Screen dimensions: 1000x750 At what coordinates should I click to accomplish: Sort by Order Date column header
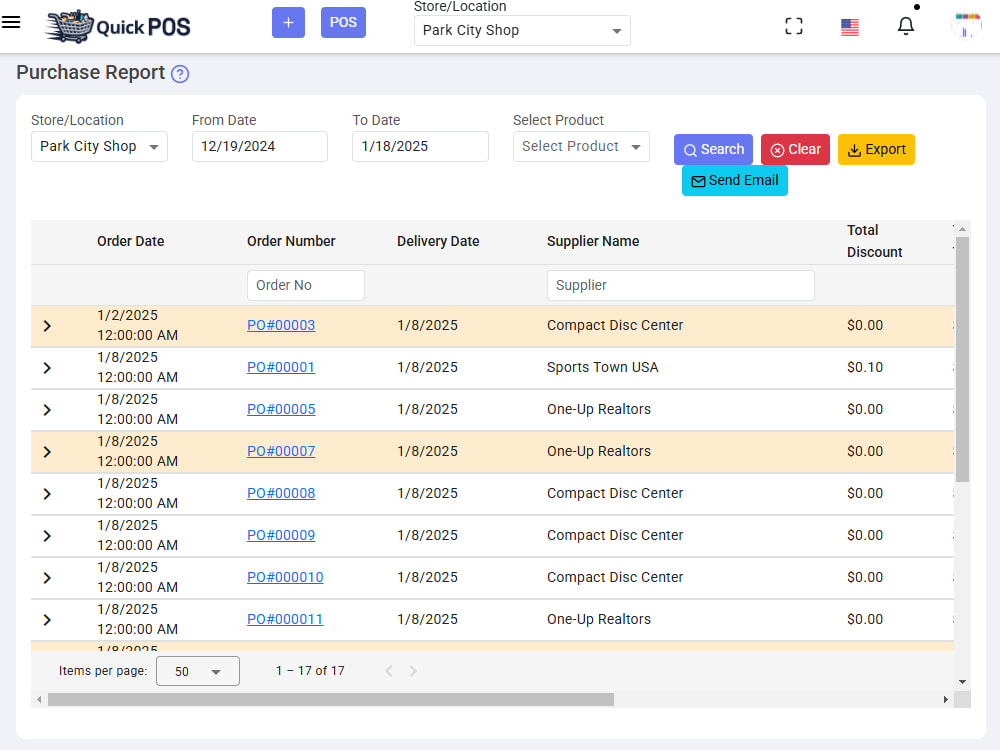tap(131, 242)
